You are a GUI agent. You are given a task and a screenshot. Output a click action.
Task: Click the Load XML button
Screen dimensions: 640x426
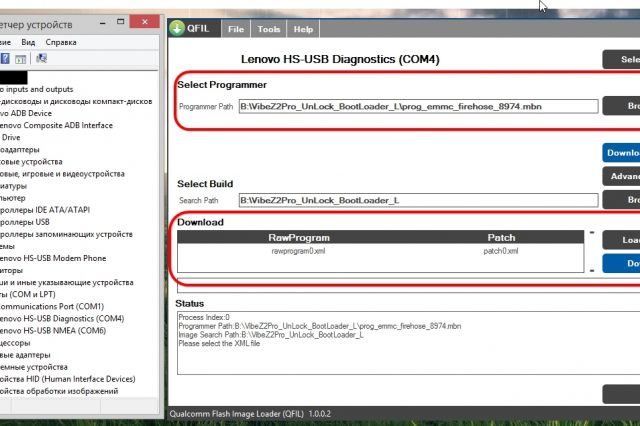(x=621, y=240)
